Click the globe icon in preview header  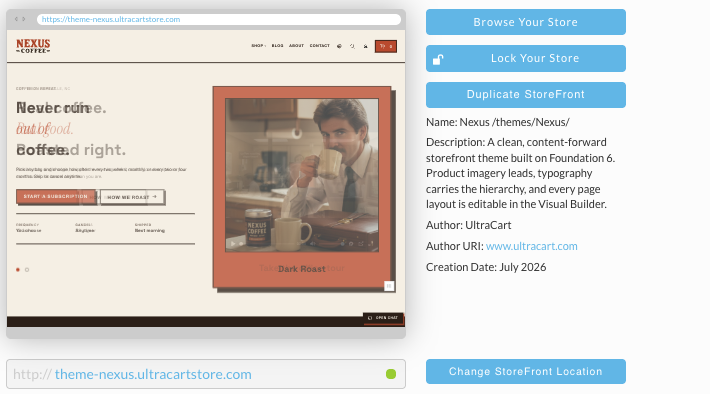339,46
